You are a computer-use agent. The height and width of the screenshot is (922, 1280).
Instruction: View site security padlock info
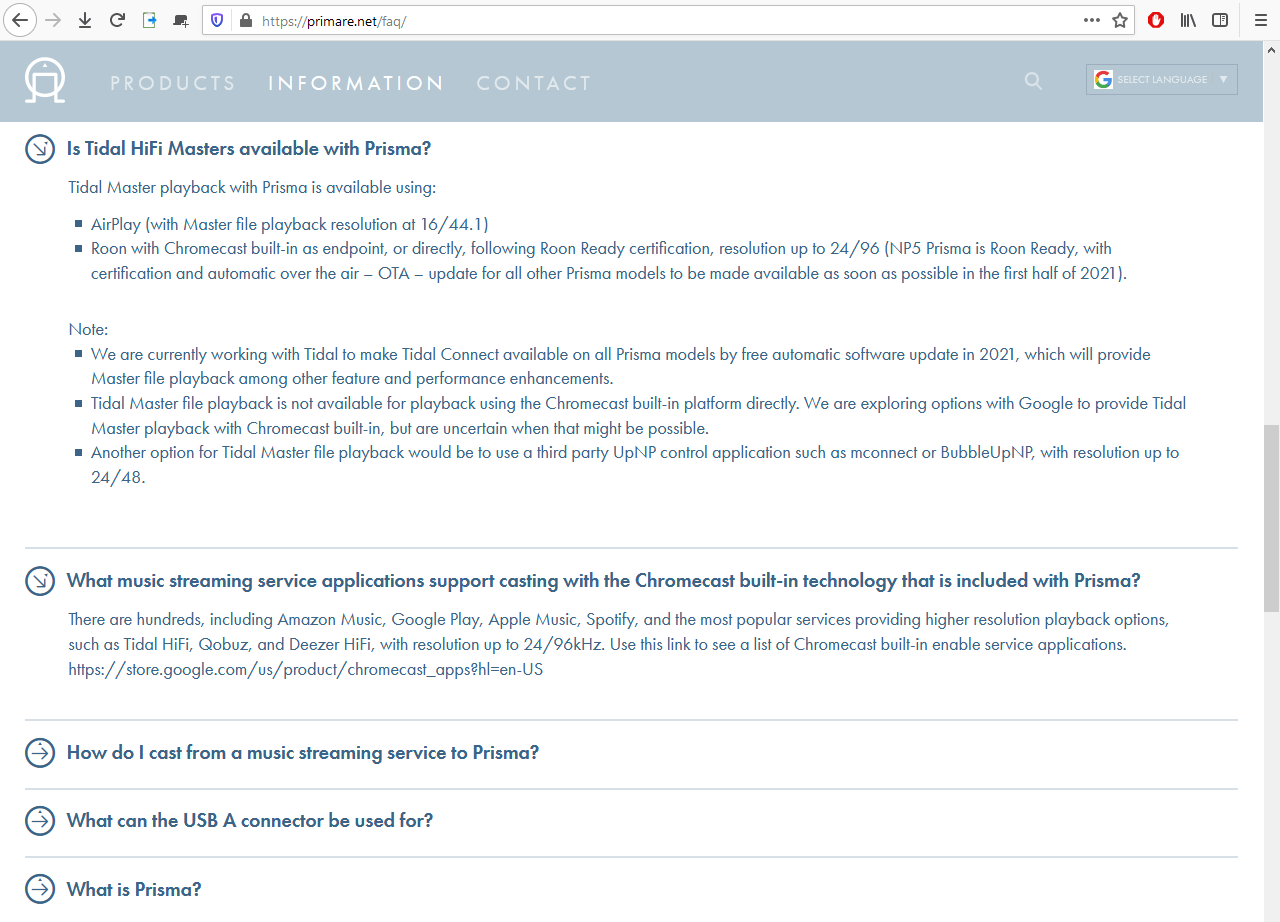pyautogui.click(x=245, y=20)
